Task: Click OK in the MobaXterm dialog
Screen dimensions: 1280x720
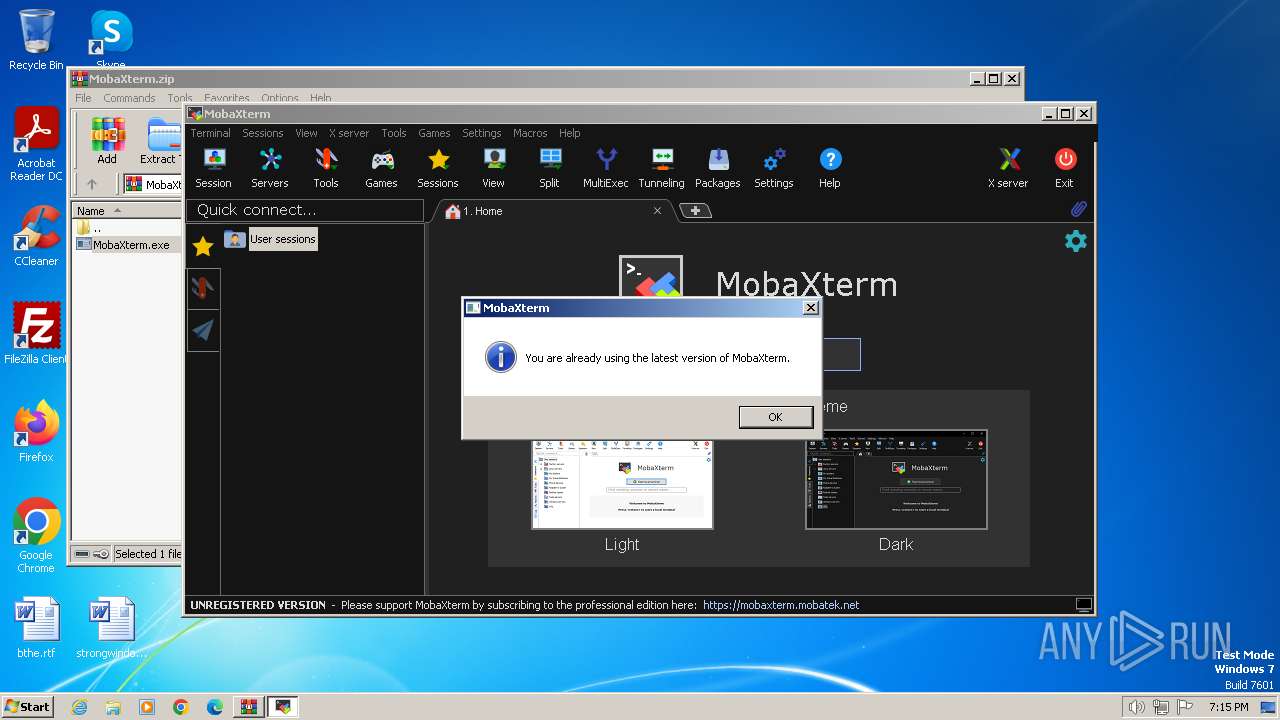Action: (775, 417)
